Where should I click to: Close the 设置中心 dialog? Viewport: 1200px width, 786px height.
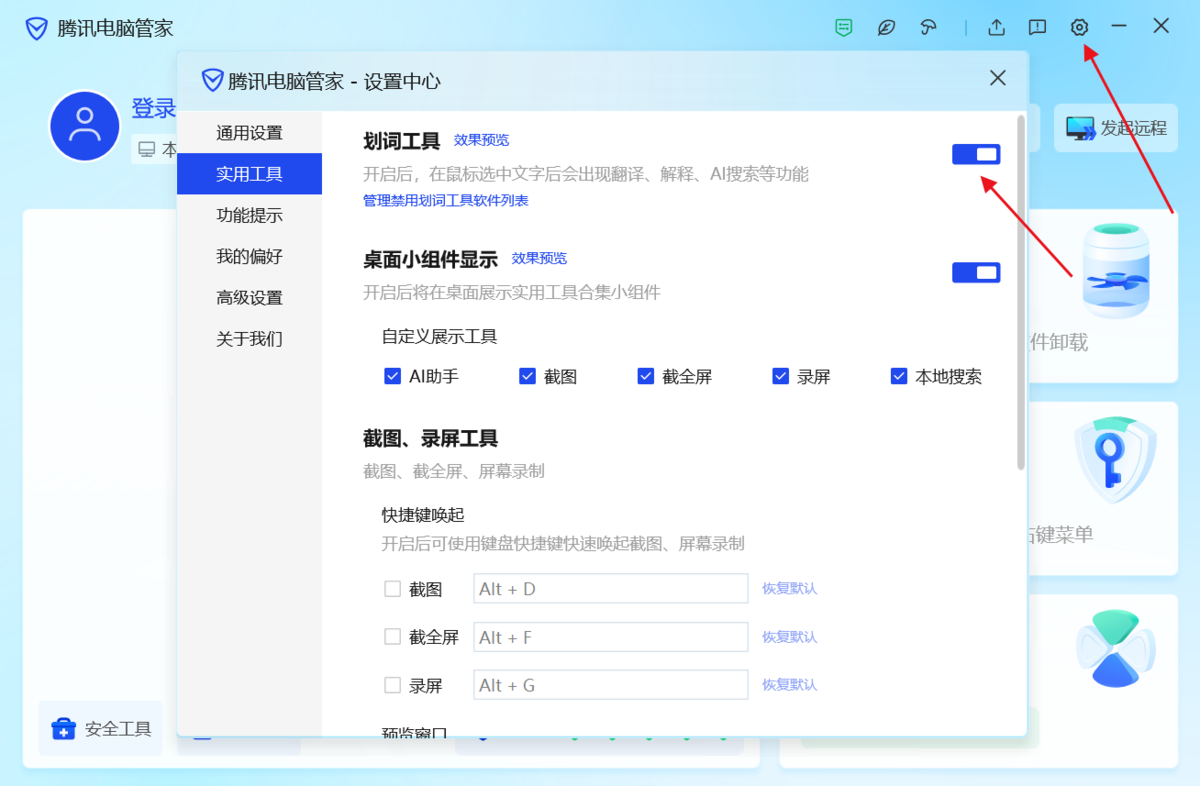[x=997, y=78]
